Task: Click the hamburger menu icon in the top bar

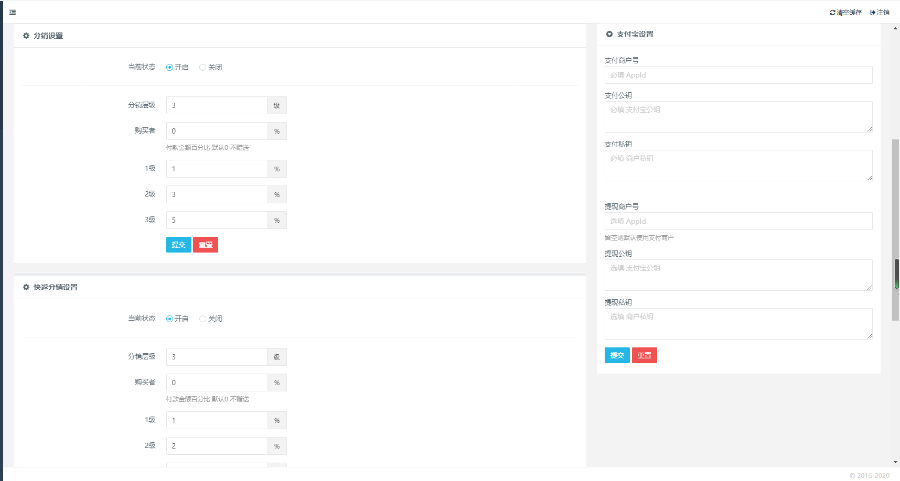Action: pyautogui.click(x=12, y=12)
